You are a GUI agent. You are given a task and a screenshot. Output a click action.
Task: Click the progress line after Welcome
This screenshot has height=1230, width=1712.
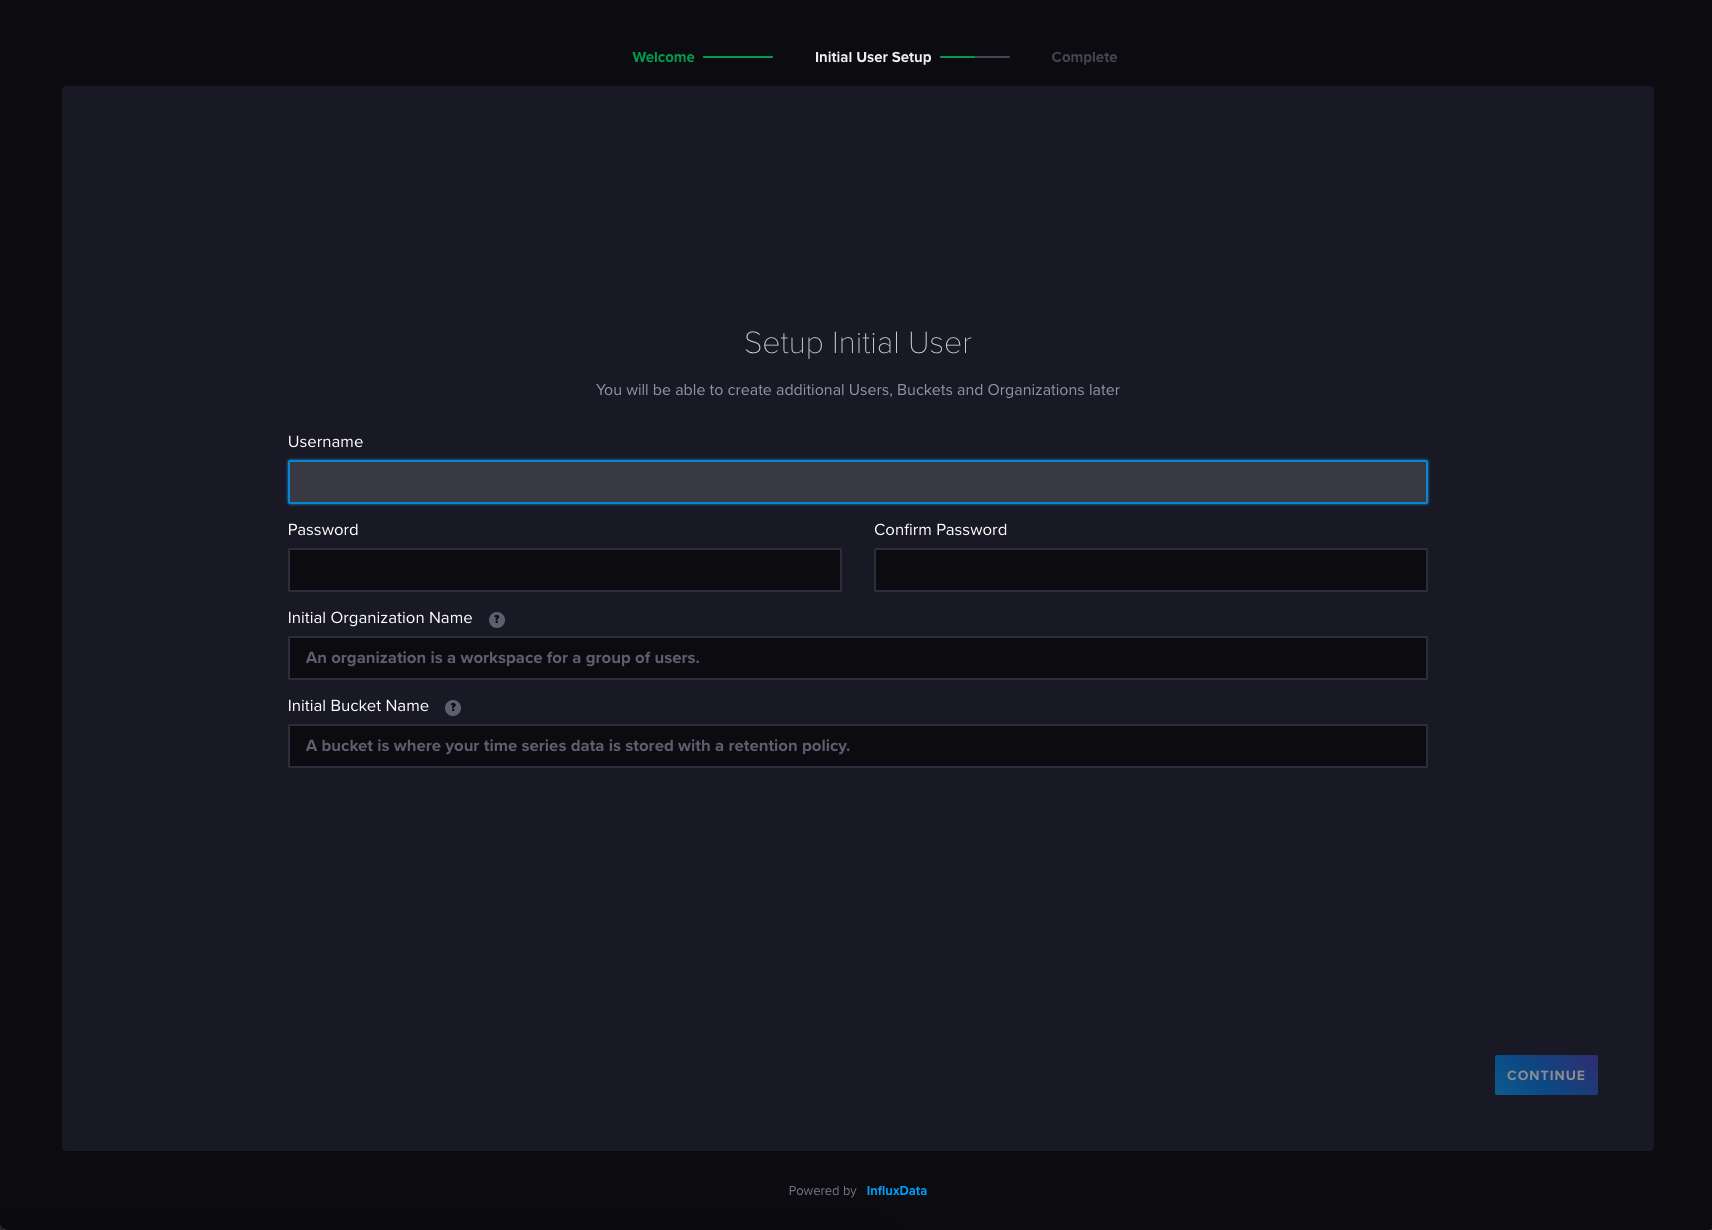pos(738,57)
